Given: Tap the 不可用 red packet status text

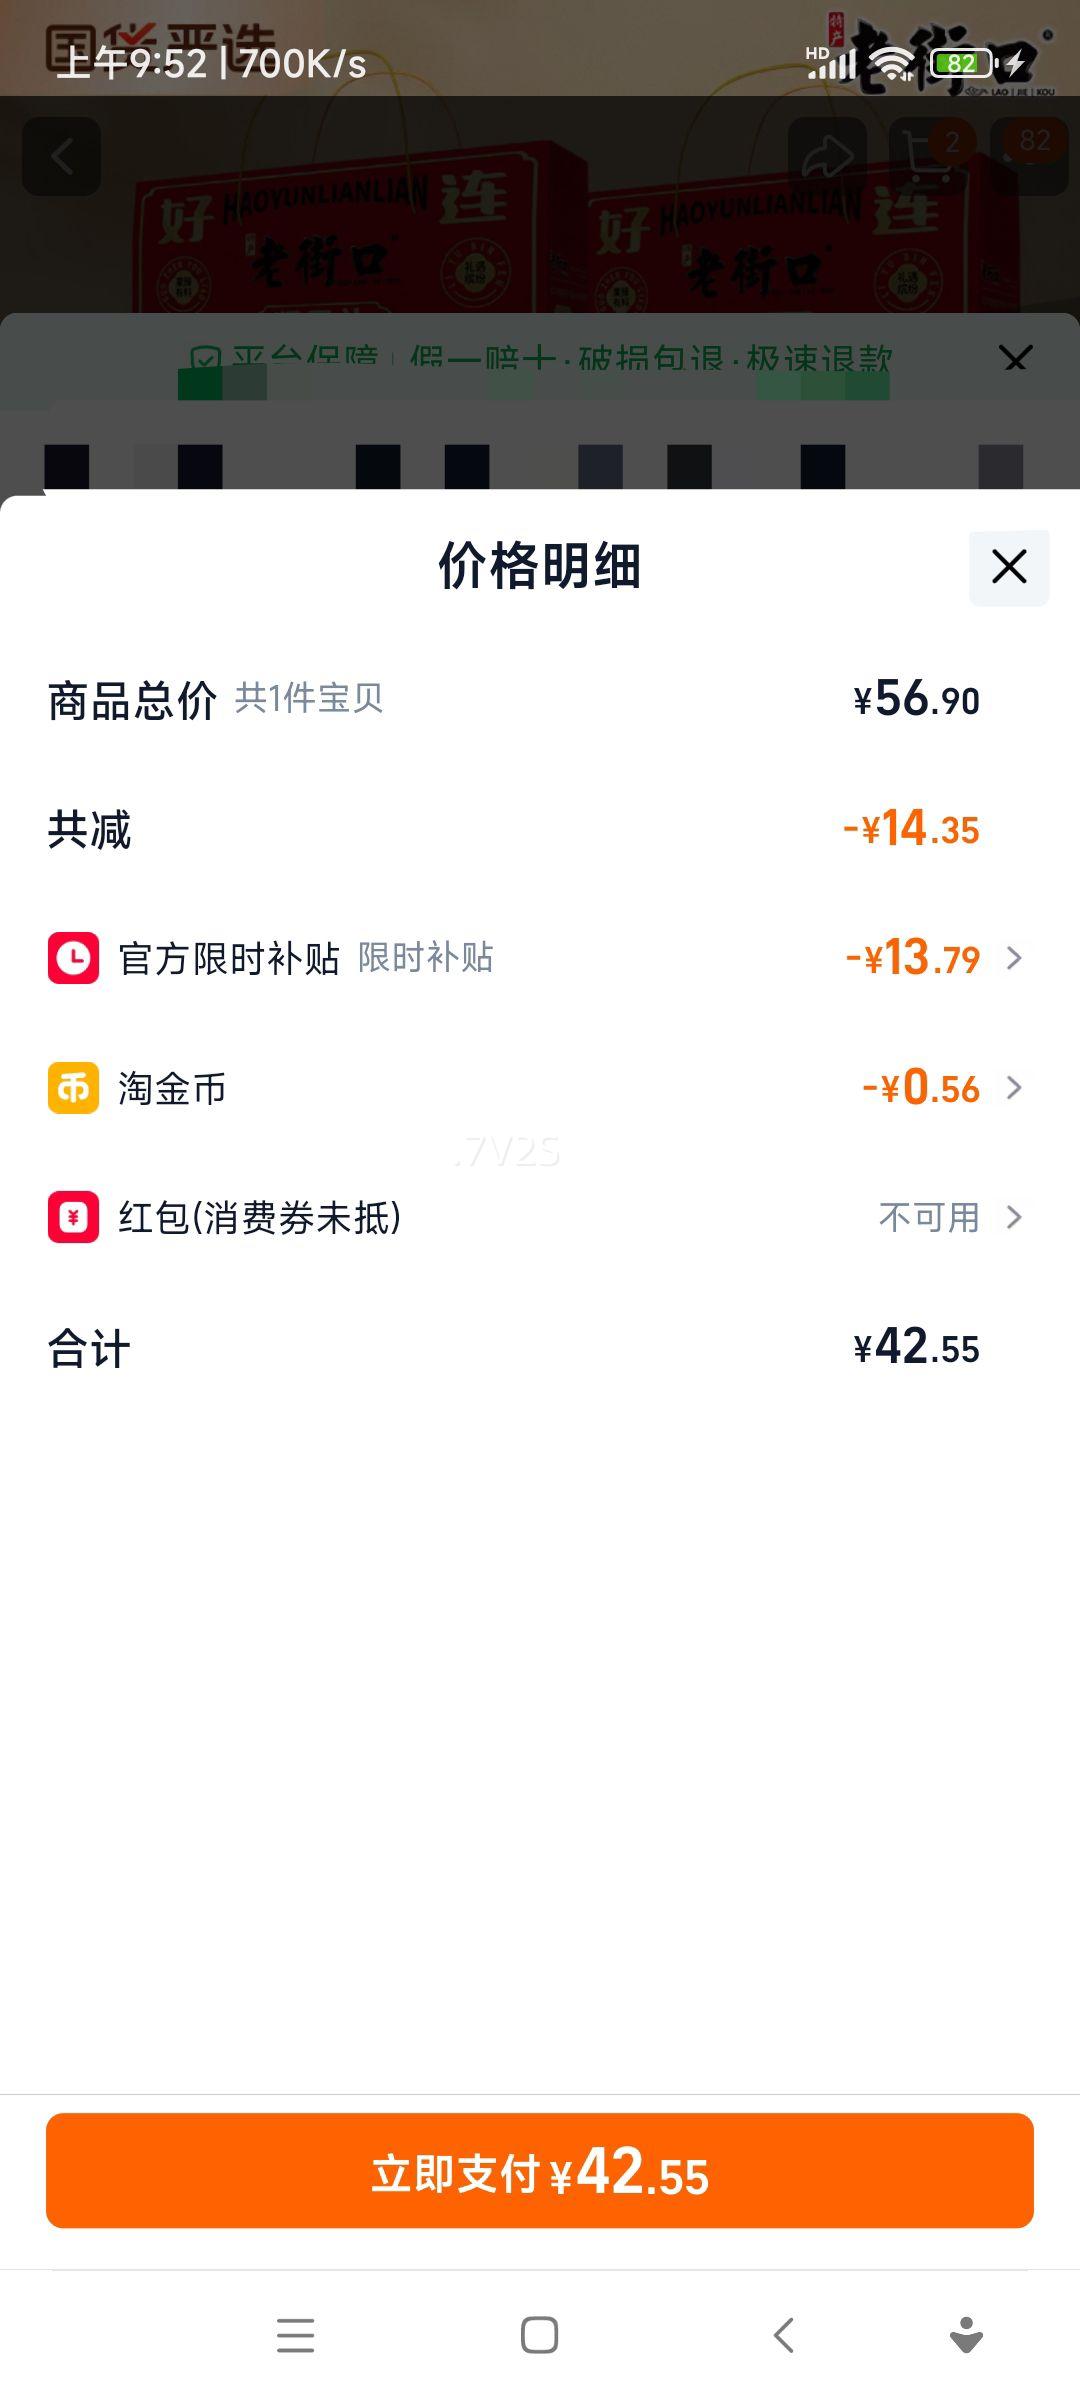Looking at the screenshot, I should tap(928, 1217).
